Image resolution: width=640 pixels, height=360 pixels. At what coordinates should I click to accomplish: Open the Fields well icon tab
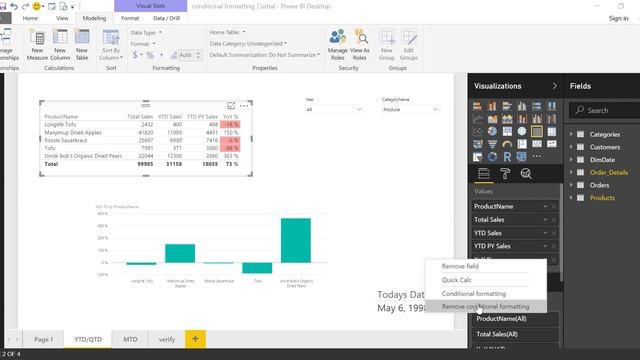pyautogui.click(x=484, y=174)
